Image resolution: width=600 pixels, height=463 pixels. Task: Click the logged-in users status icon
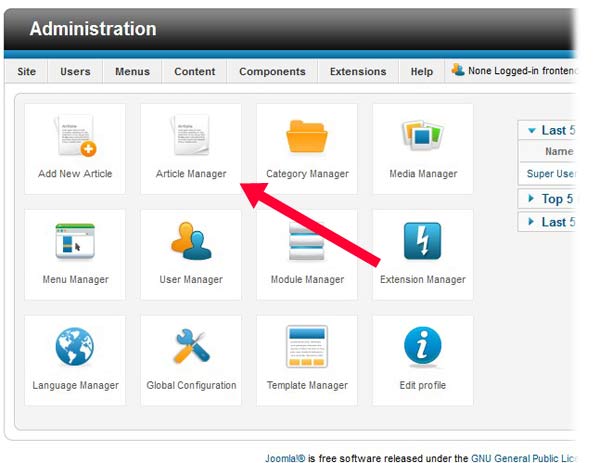point(458,70)
